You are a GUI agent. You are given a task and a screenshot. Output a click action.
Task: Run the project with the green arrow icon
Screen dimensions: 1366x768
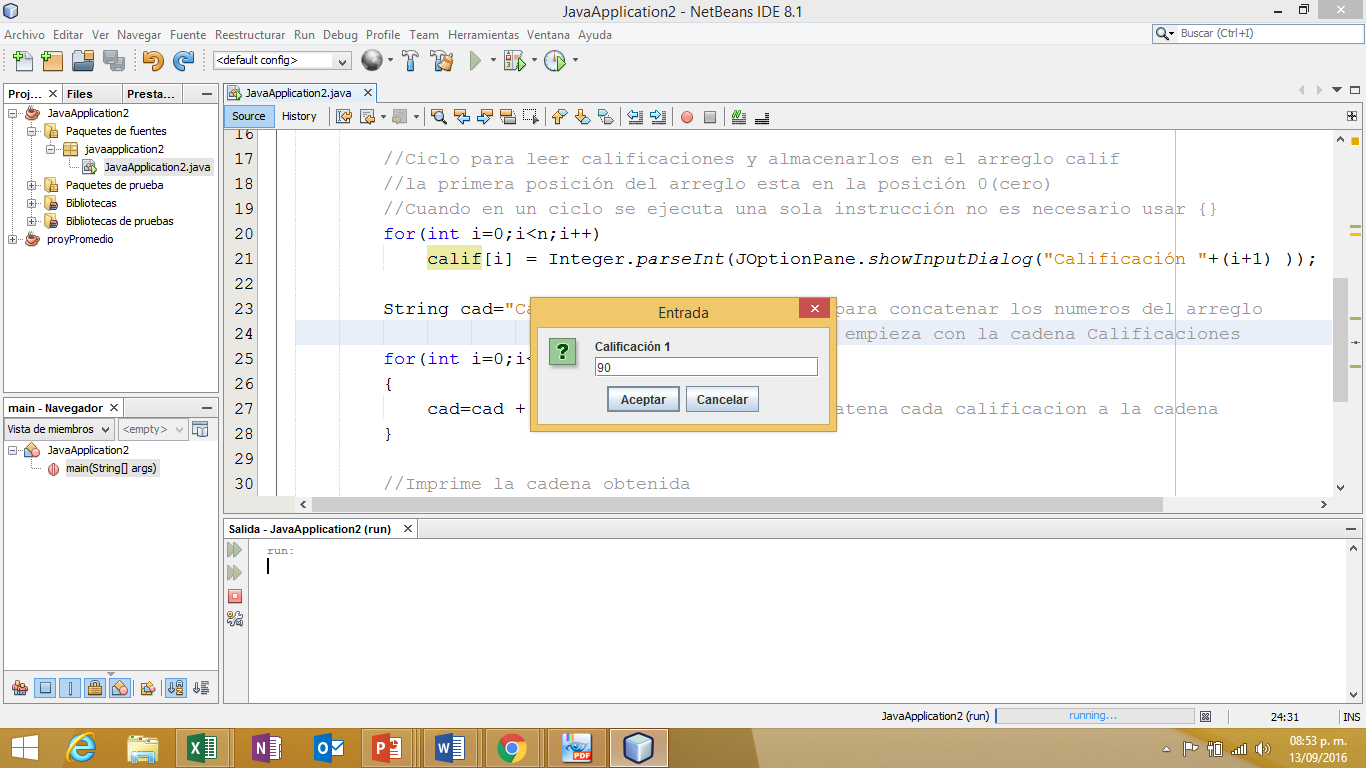[473, 60]
